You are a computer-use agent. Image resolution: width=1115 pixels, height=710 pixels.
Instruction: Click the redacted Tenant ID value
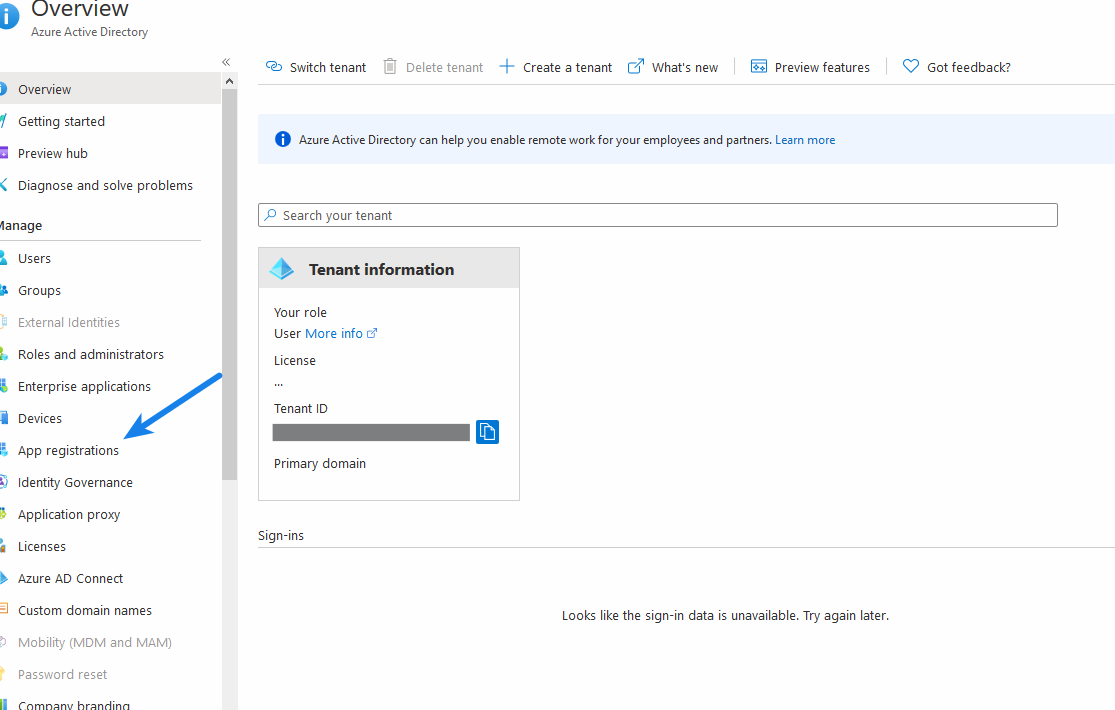(371, 432)
